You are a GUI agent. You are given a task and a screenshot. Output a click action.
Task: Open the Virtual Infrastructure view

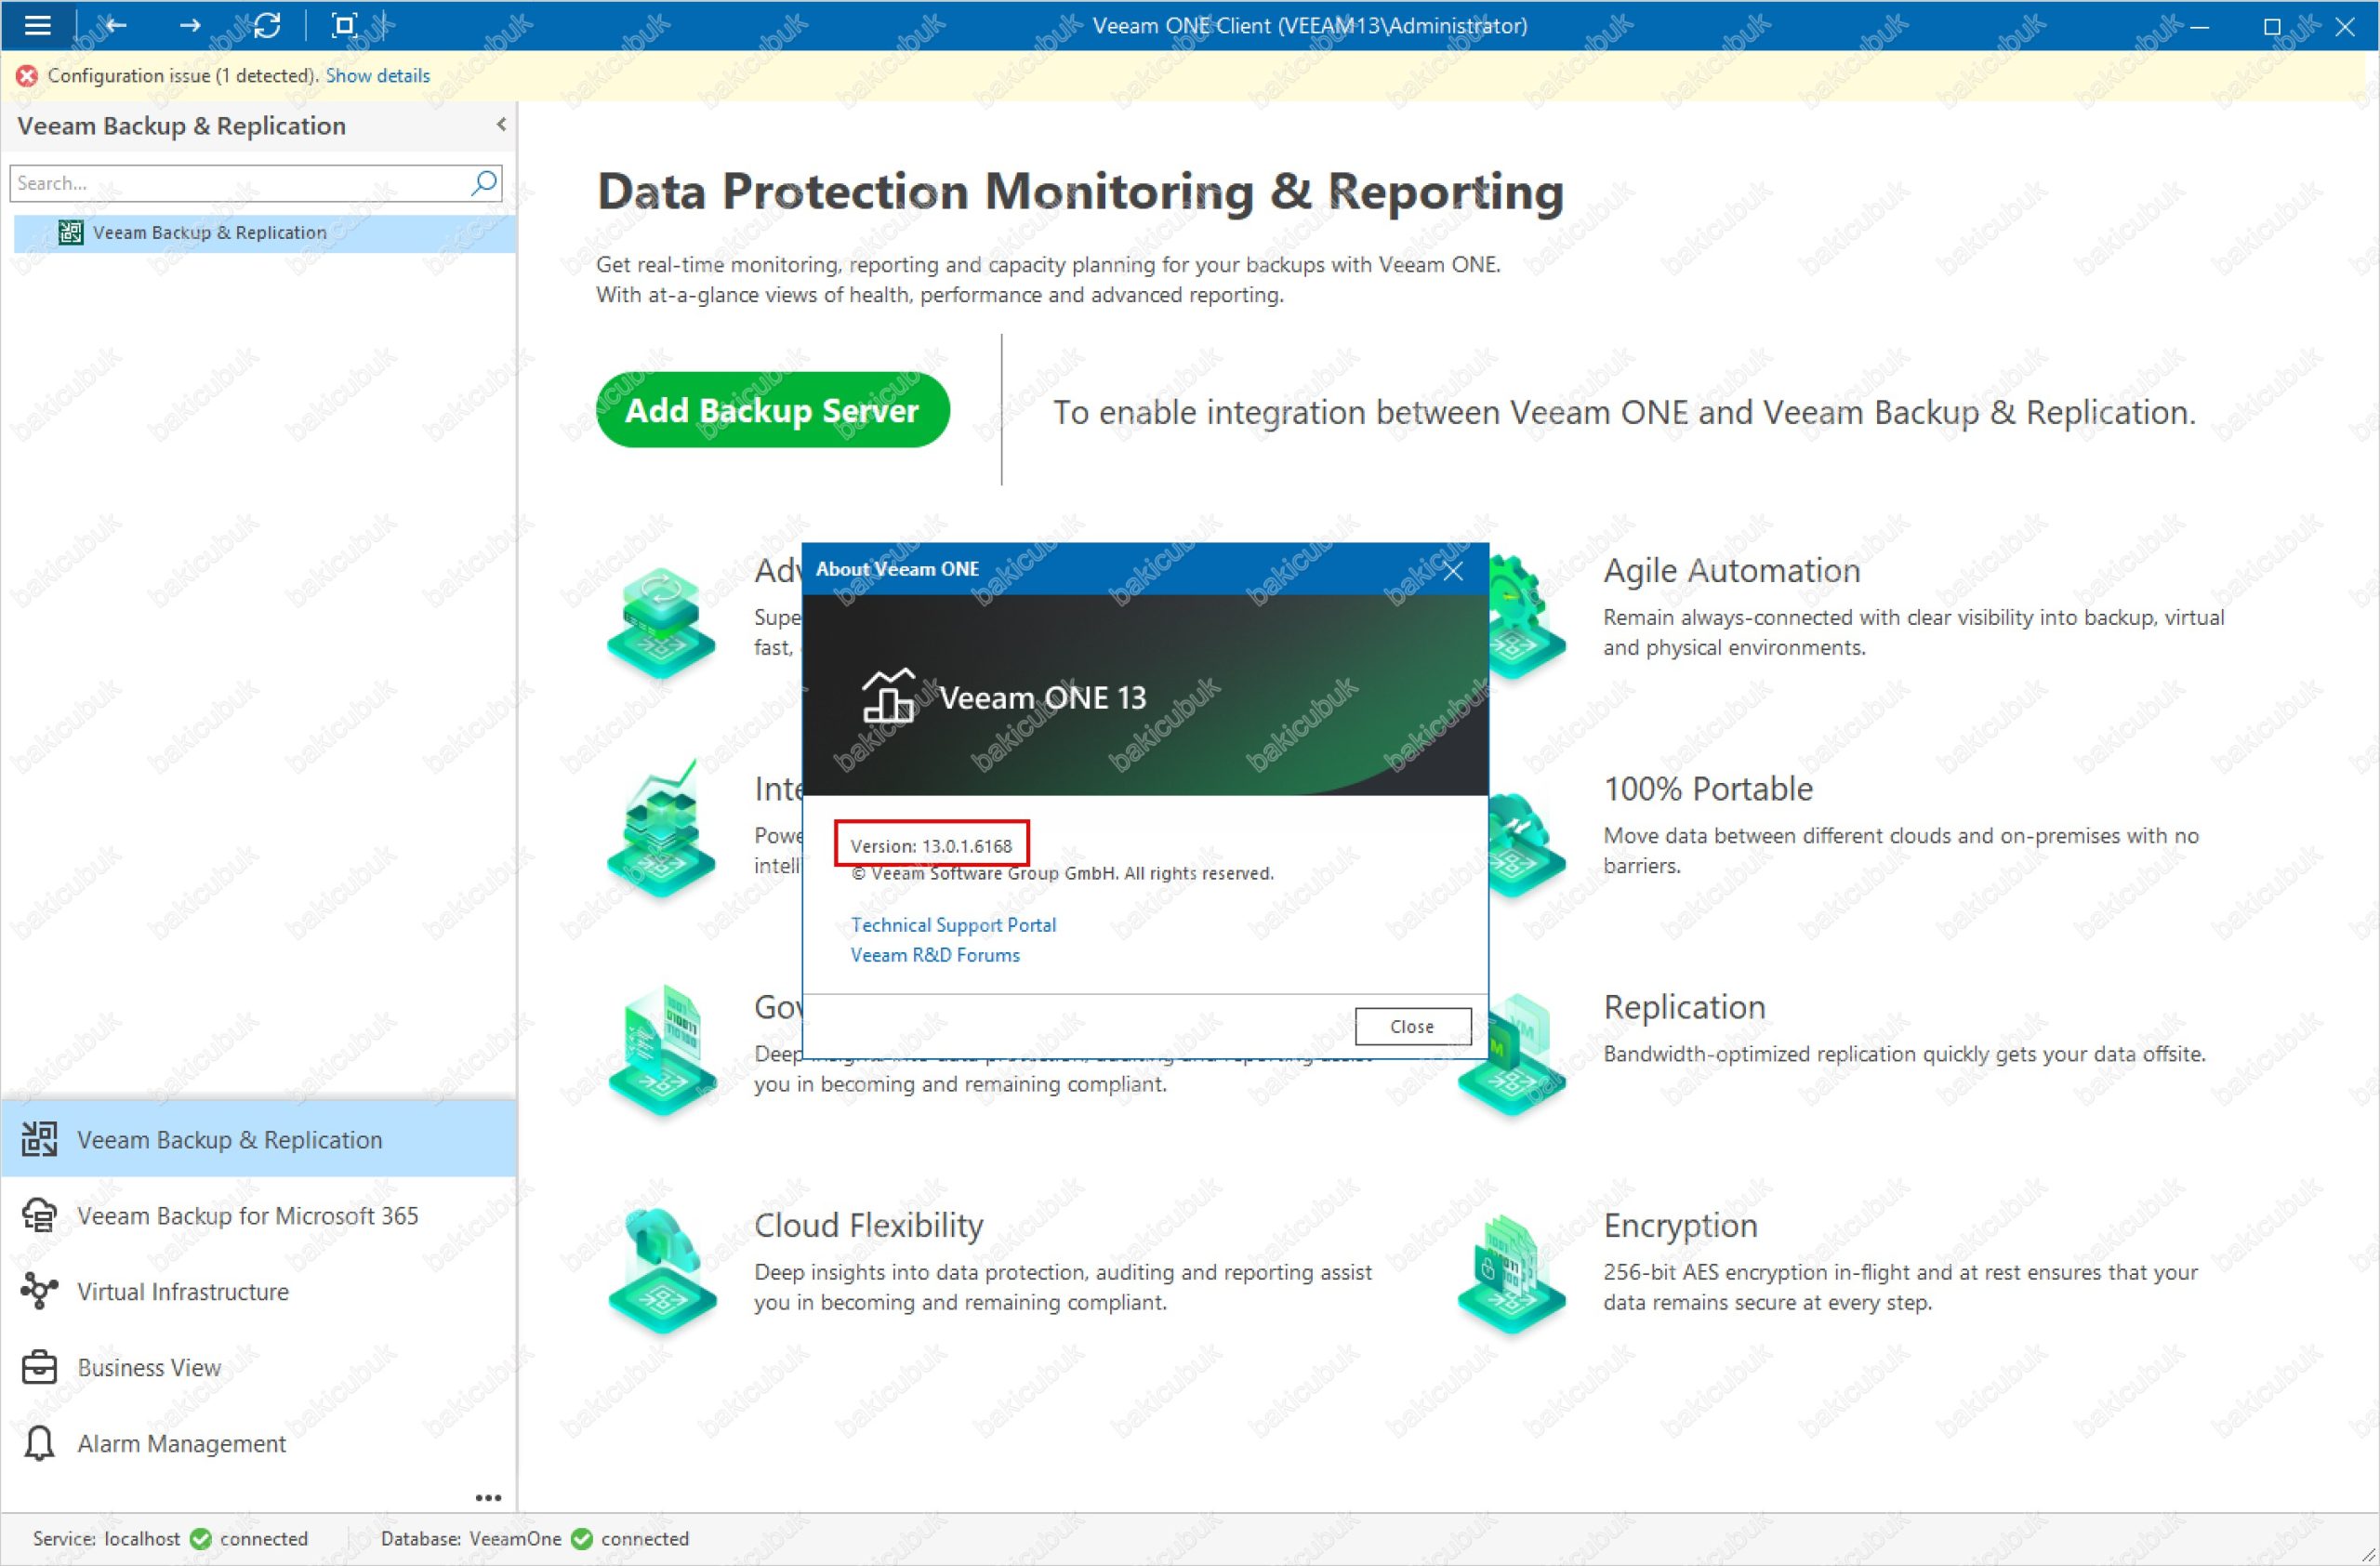click(183, 1292)
